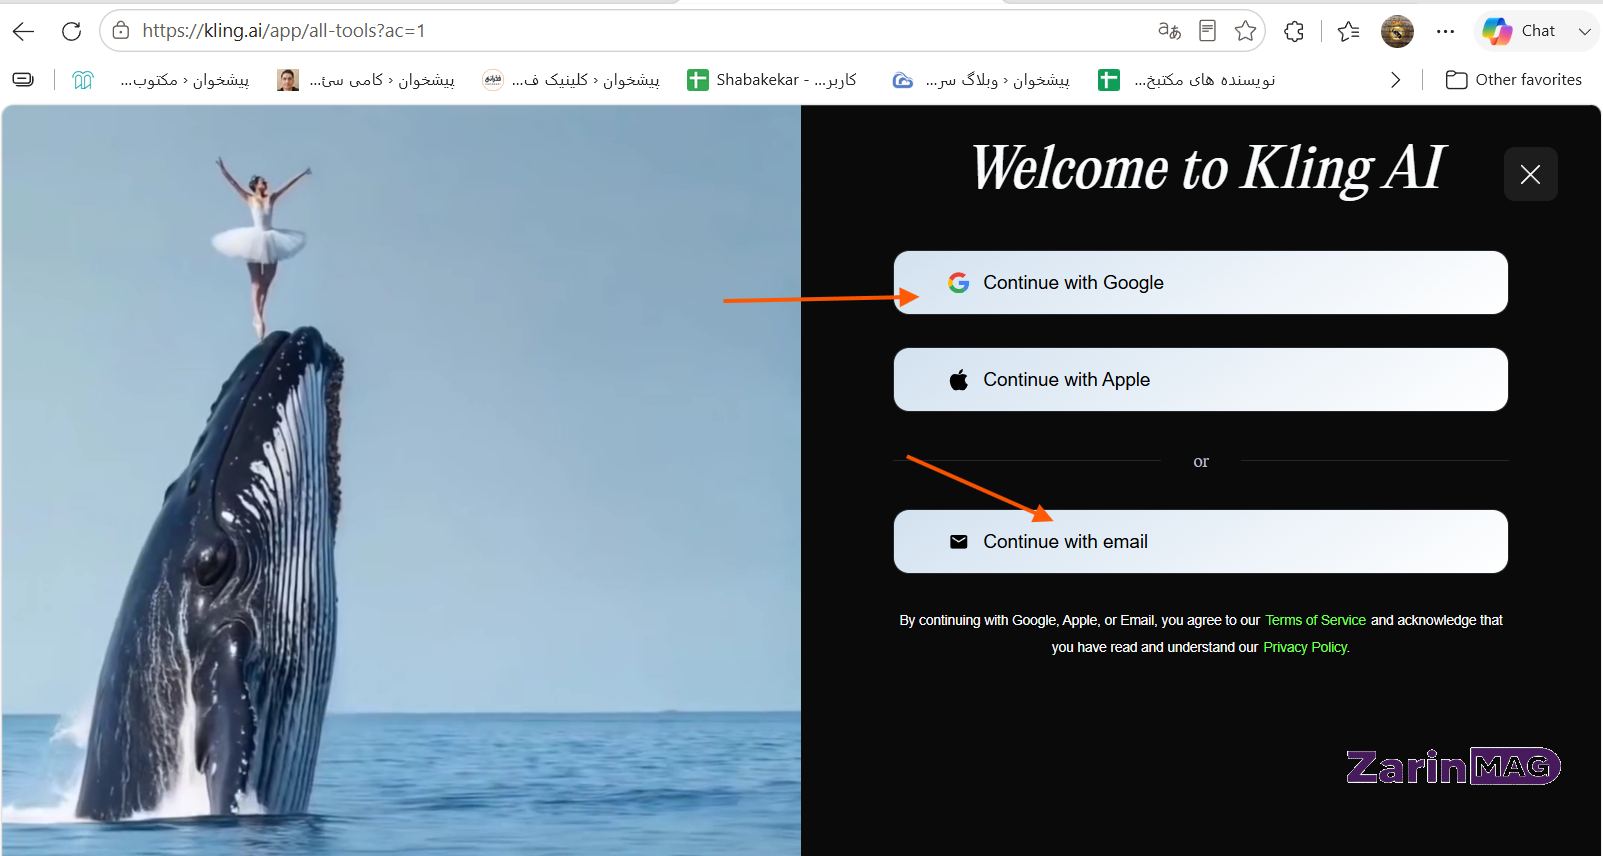The image size is (1603, 856).
Task: Open the Other favorites folder
Action: (1514, 80)
